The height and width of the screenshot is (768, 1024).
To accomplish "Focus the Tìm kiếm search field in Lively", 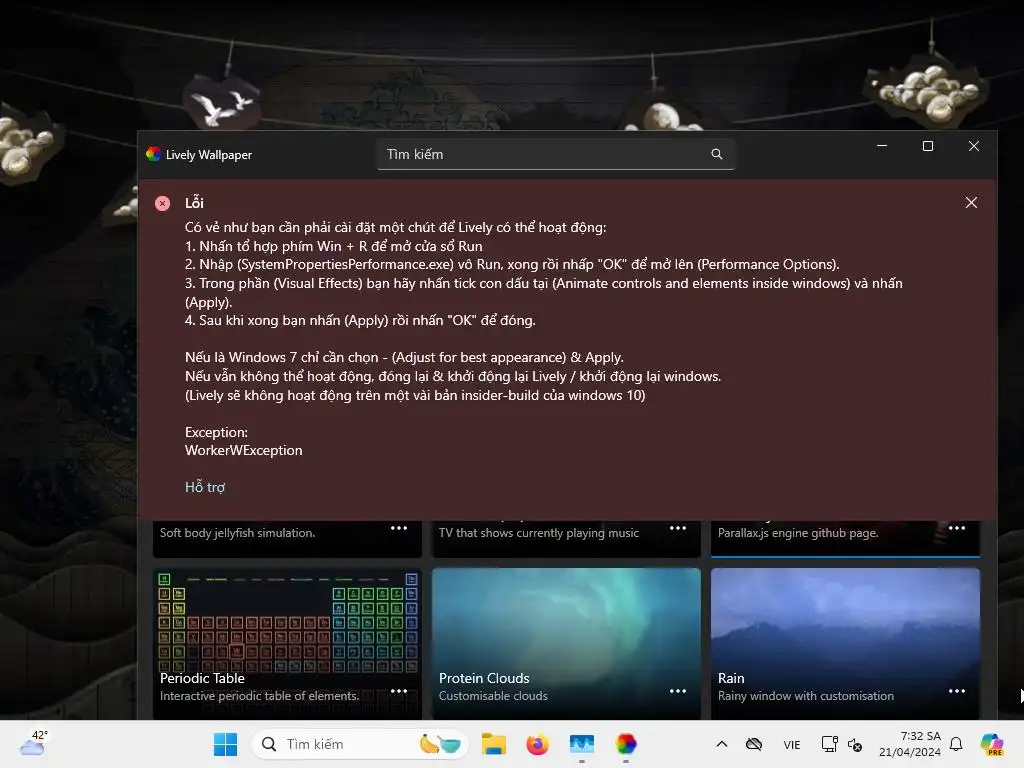I will click(x=556, y=154).
